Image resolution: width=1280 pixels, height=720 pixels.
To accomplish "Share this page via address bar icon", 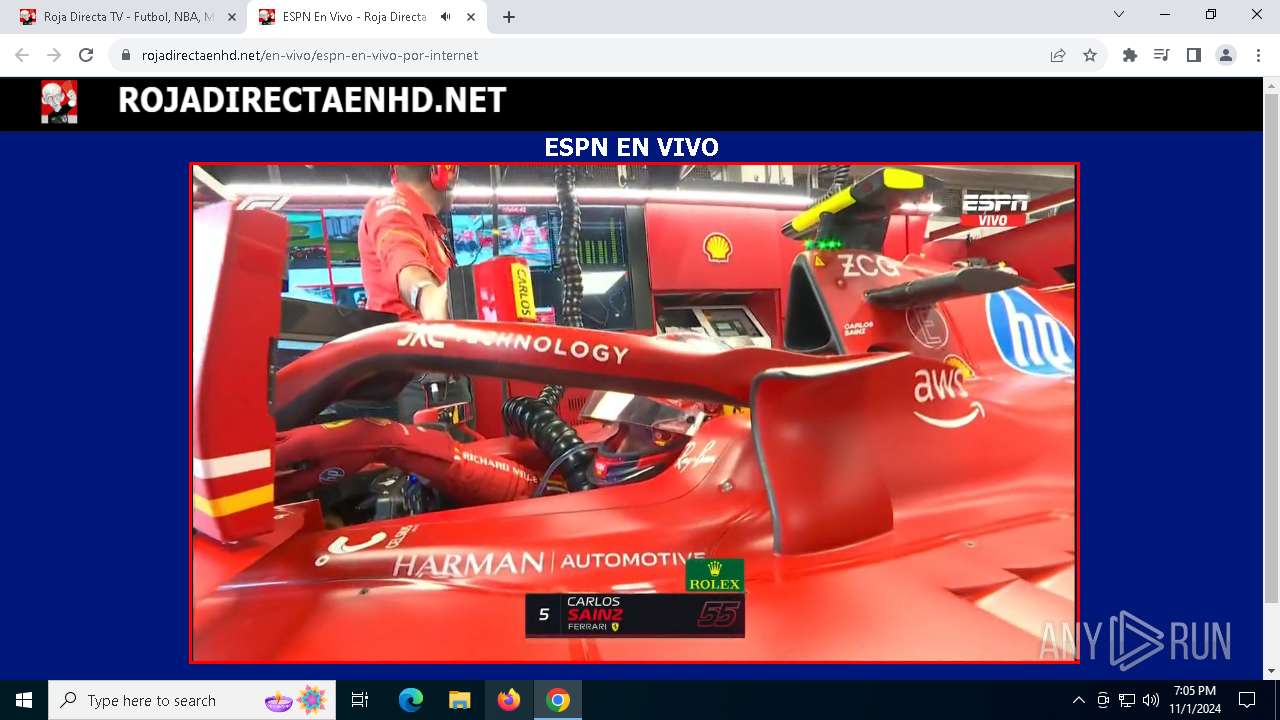I will click(1058, 56).
